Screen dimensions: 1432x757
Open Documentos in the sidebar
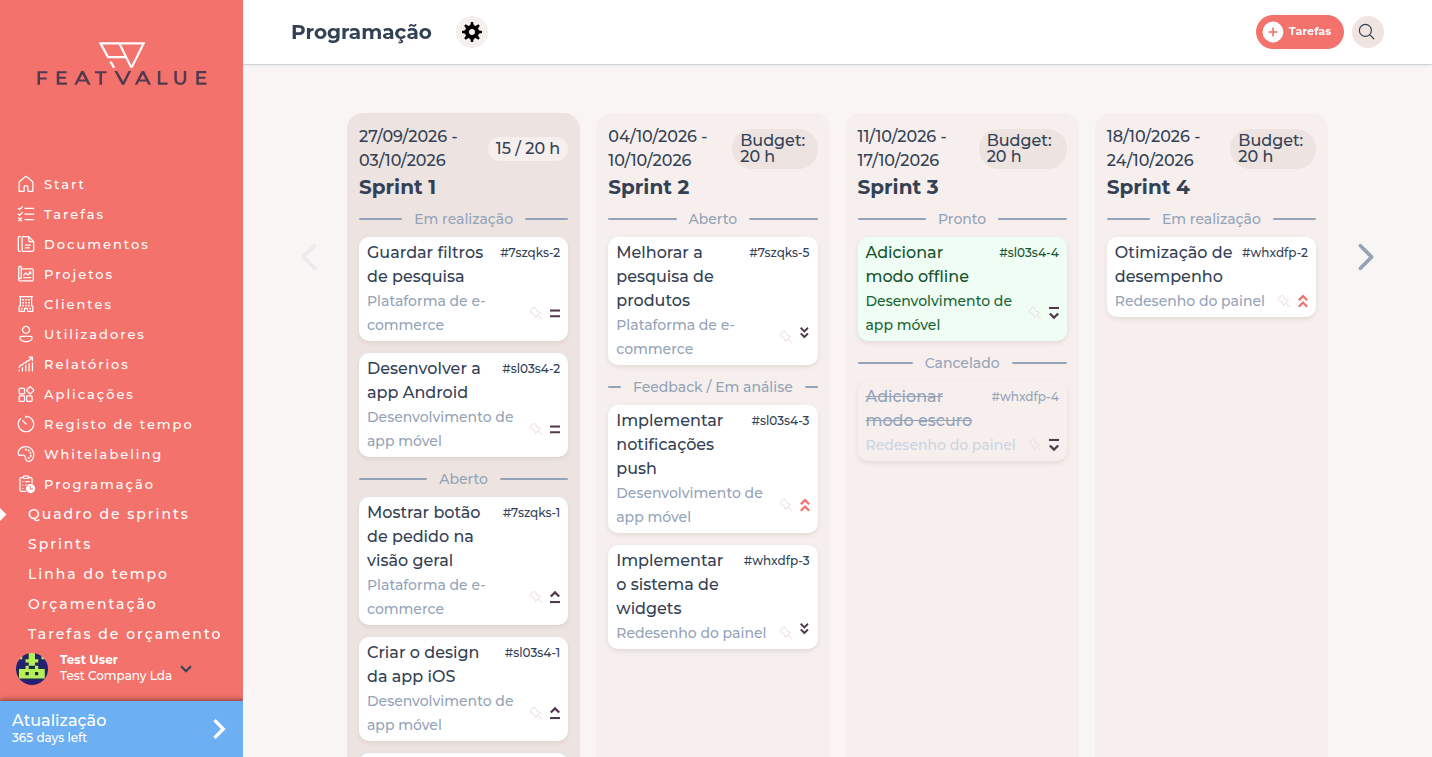pyautogui.click(x=83, y=244)
